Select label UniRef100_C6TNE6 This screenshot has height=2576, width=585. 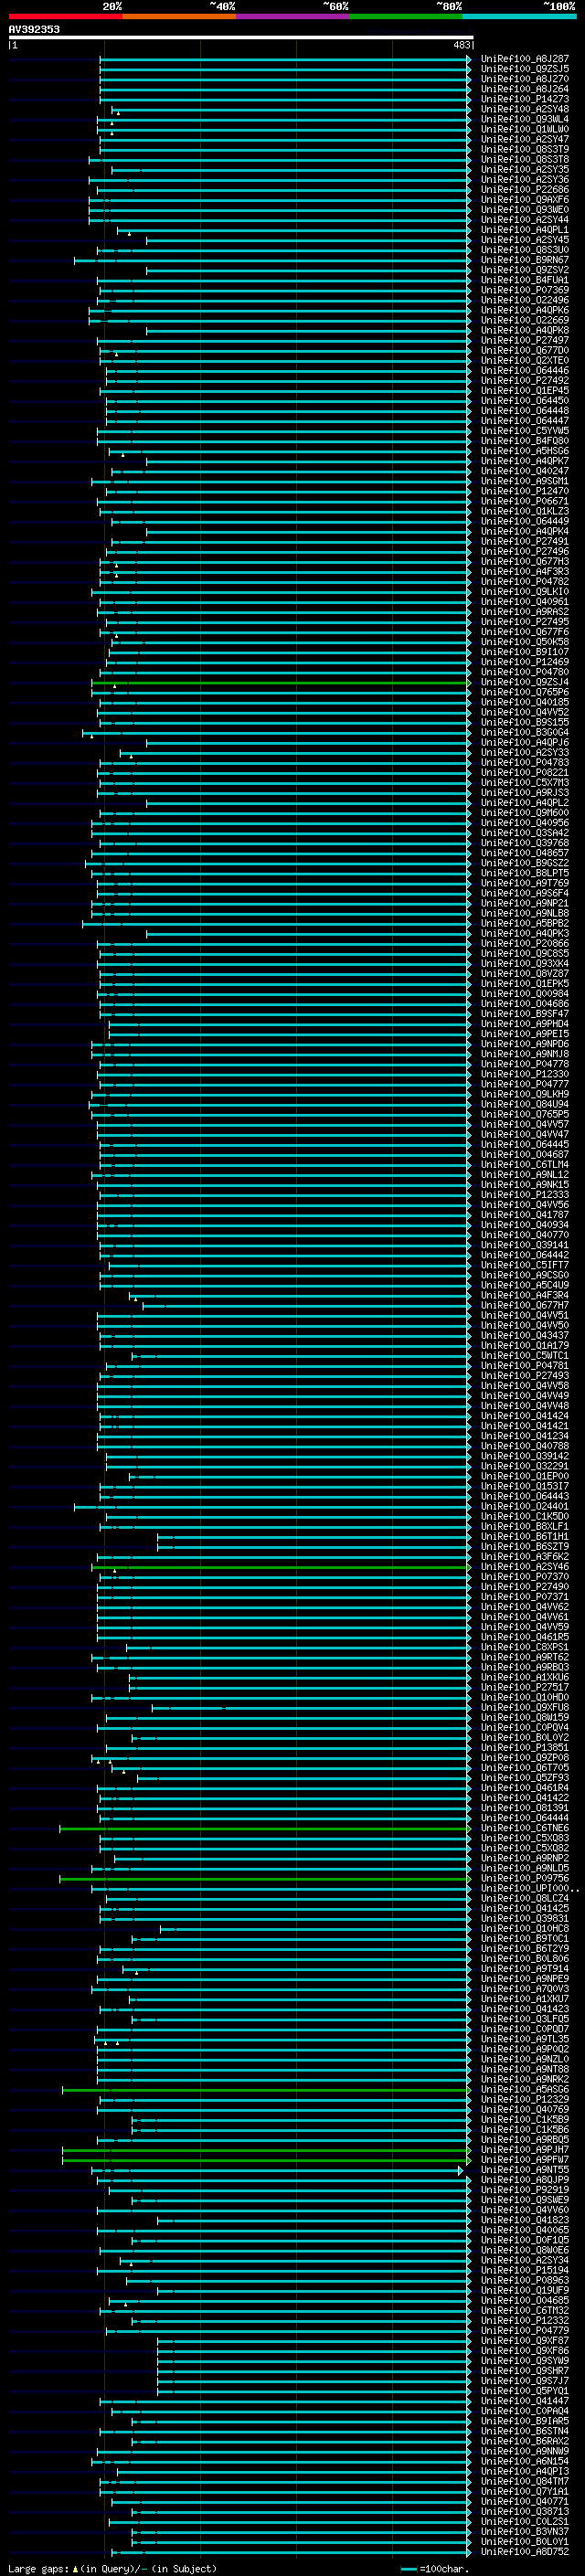pos(525,1828)
